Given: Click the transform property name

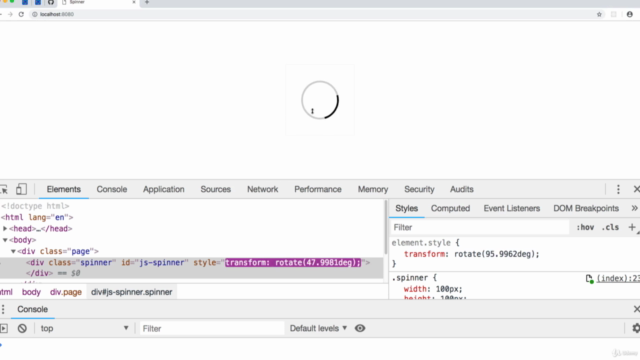Looking at the screenshot, I should [x=424, y=254].
